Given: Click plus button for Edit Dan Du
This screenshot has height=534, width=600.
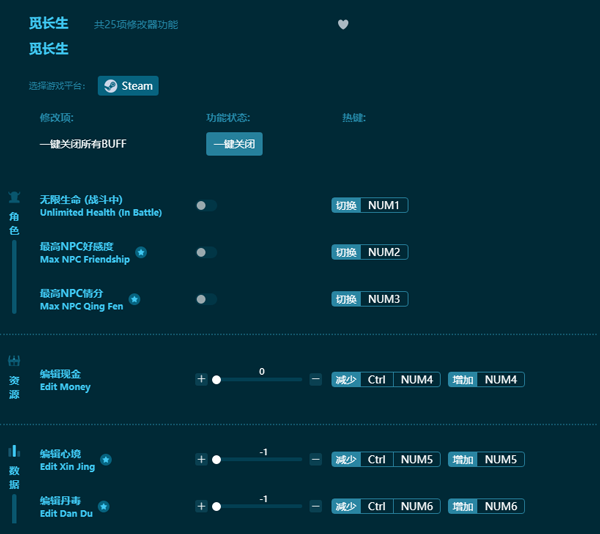Looking at the screenshot, I should 201,506.
